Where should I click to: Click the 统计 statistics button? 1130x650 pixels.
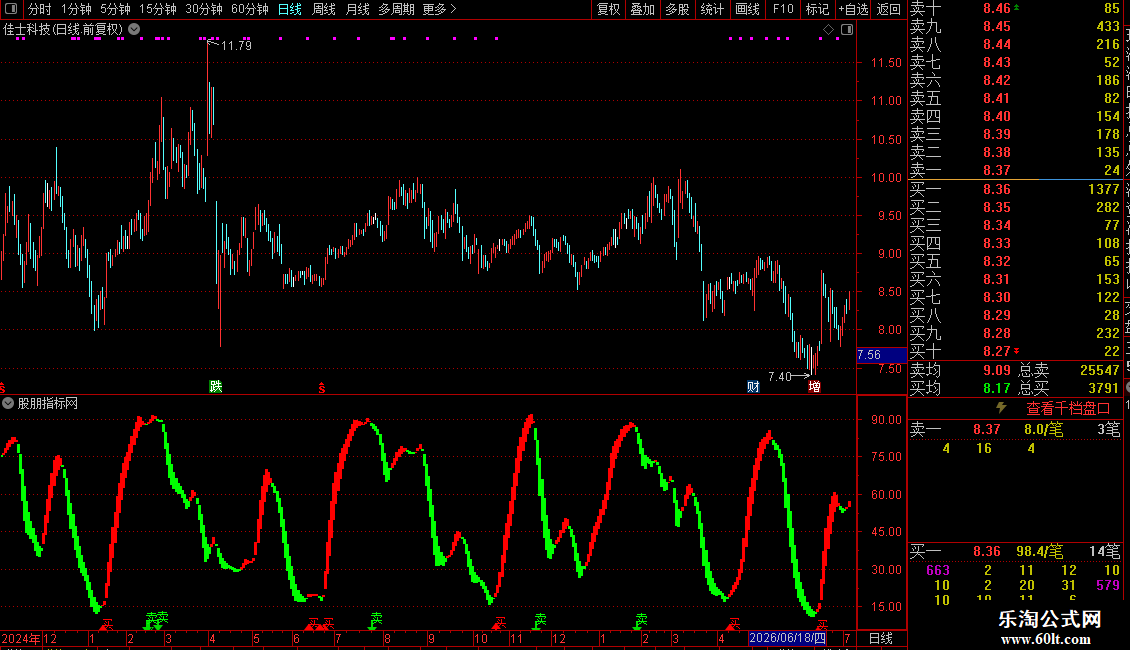(x=711, y=9)
